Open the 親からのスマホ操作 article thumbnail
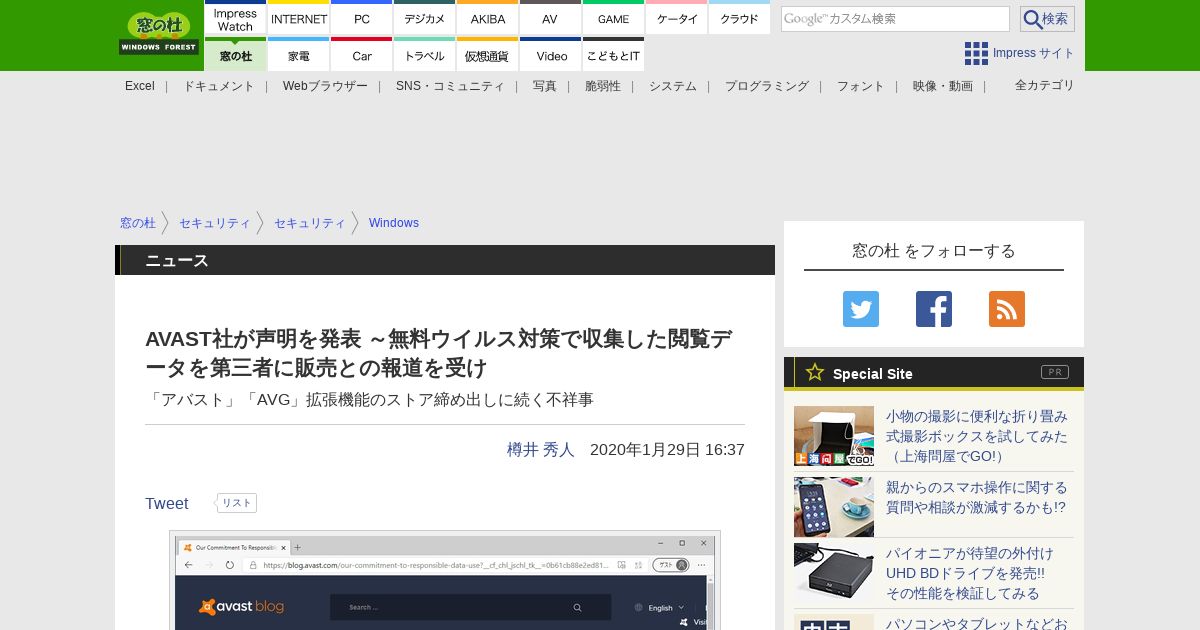The width and height of the screenshot is (1200, 630). tap(834, 507)
